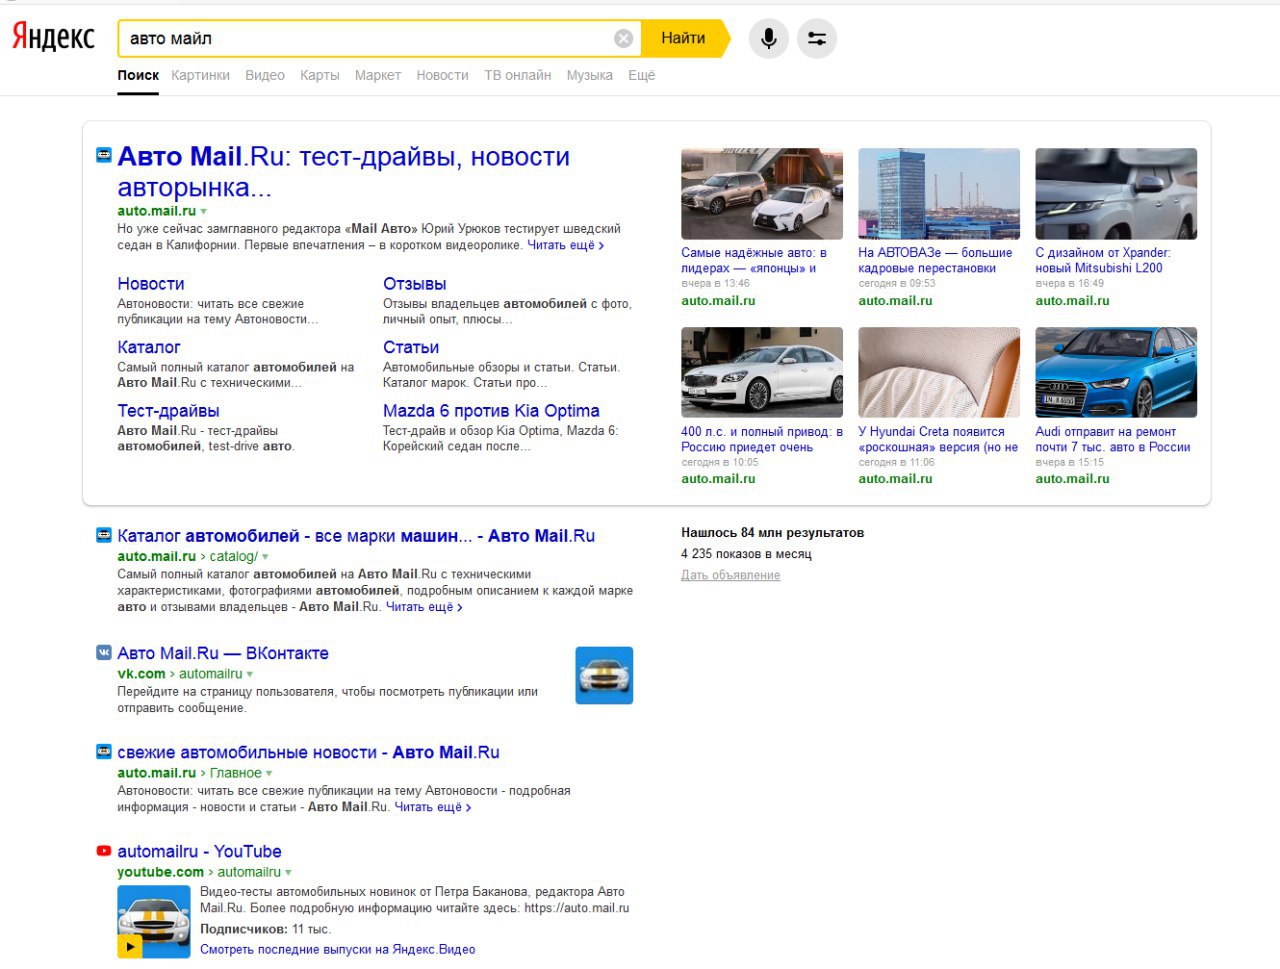The width and height of the screenshot is (1280, 969).
Task: Open the Тест-драйвы sitelink
Action: [168, 411]
